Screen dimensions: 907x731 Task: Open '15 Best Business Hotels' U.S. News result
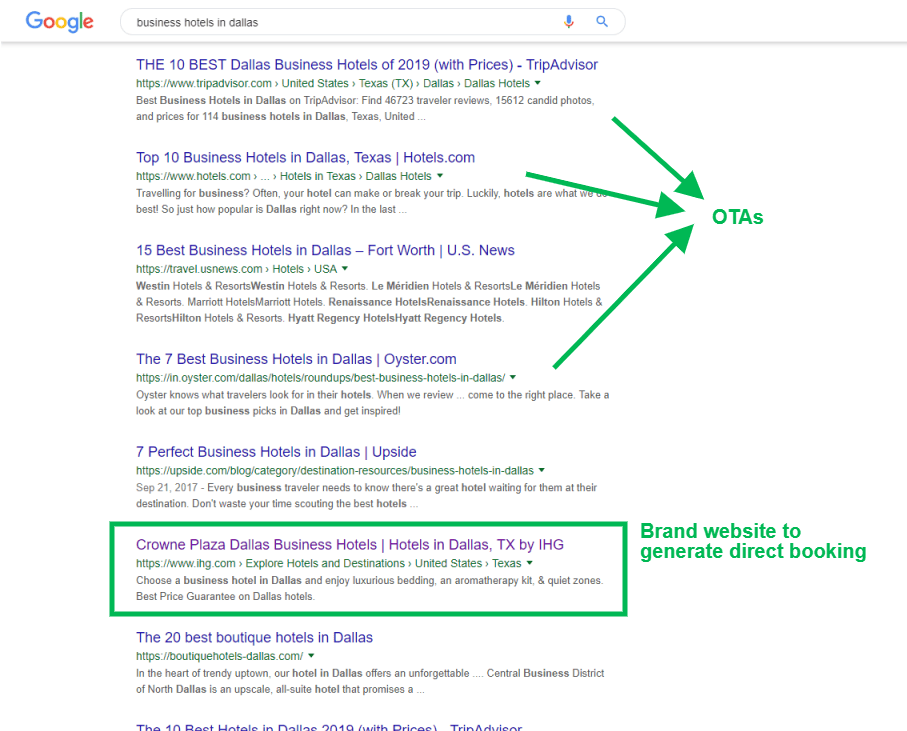tap(325, 250)
